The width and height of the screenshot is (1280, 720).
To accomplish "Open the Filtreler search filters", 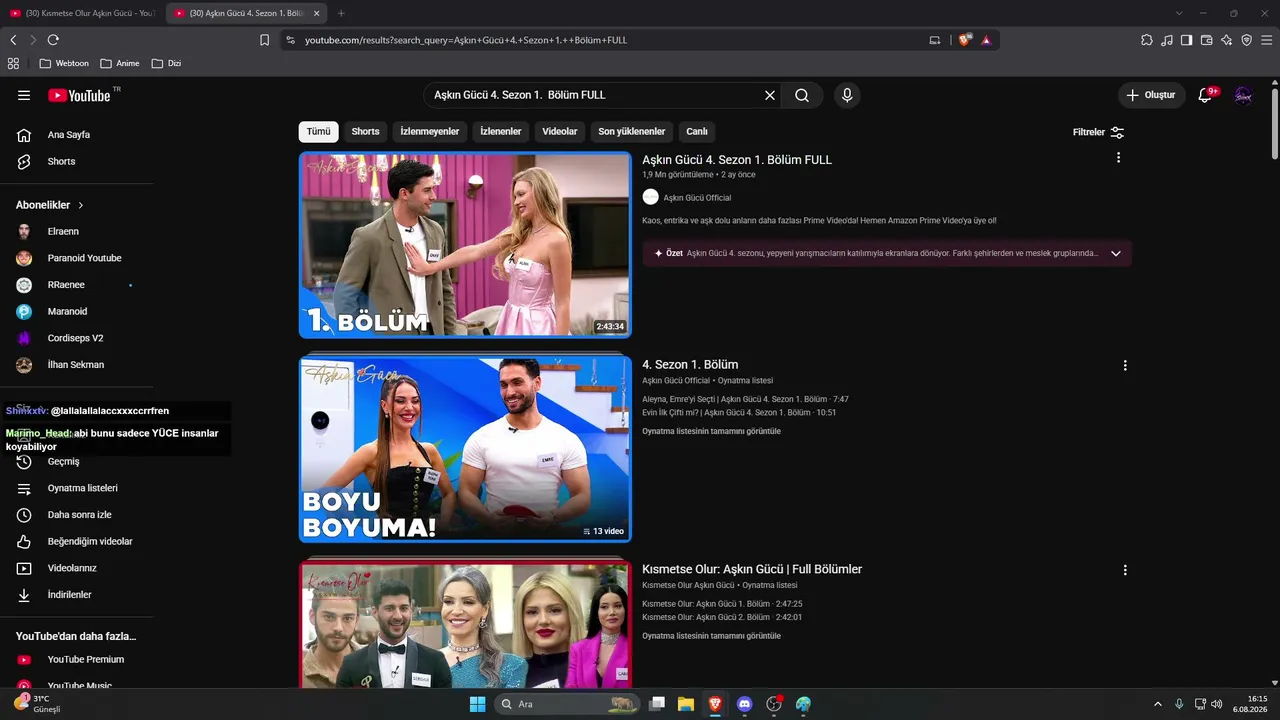I will 1098,132.
